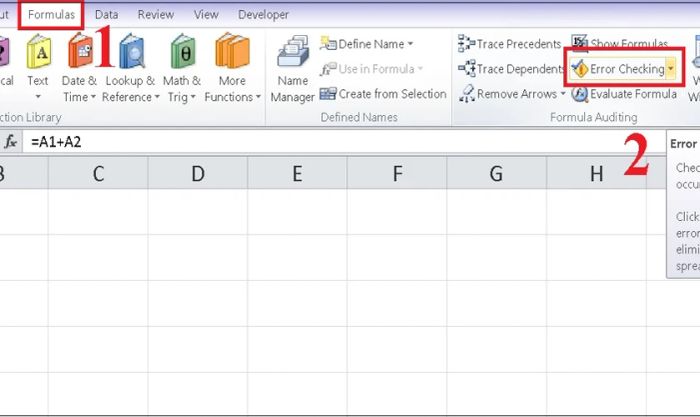The height and width of the screenshot is (417, 700).
Task: Expand the Remove Arrows dropdown arrow
Action: 563,94
